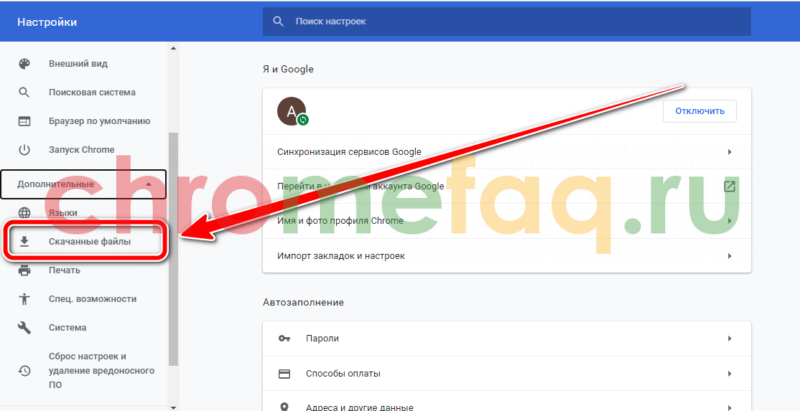Image resolution: width=800 pixels, height=411 pixels.
Task: Click the Отключить button
Action: click(x=699, y=111)
